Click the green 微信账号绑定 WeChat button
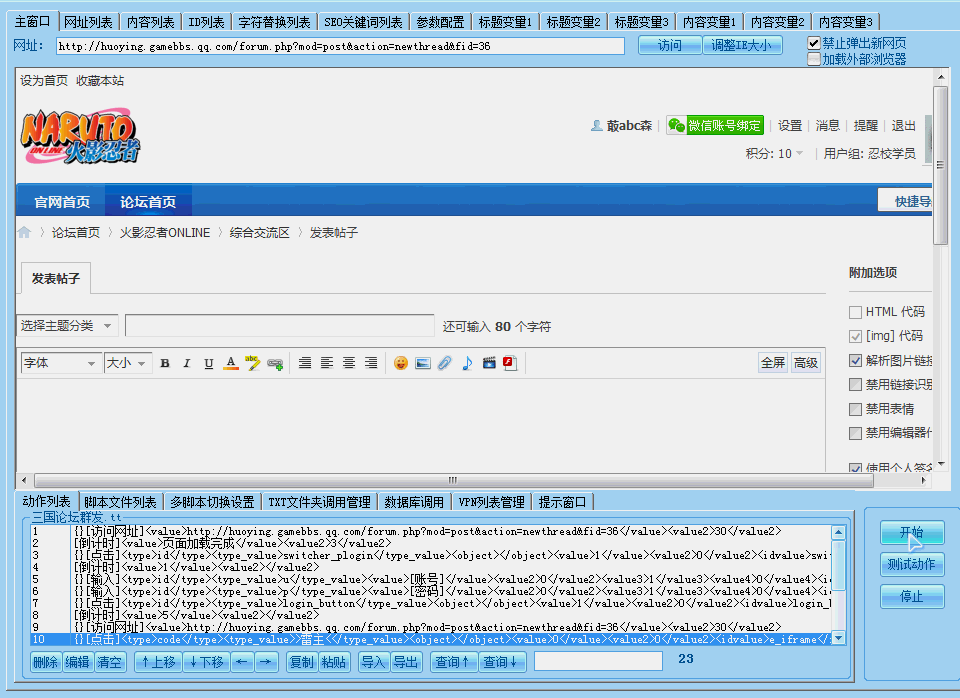The height and width of the screenshot is (698, 960). (x=715, y=126)
